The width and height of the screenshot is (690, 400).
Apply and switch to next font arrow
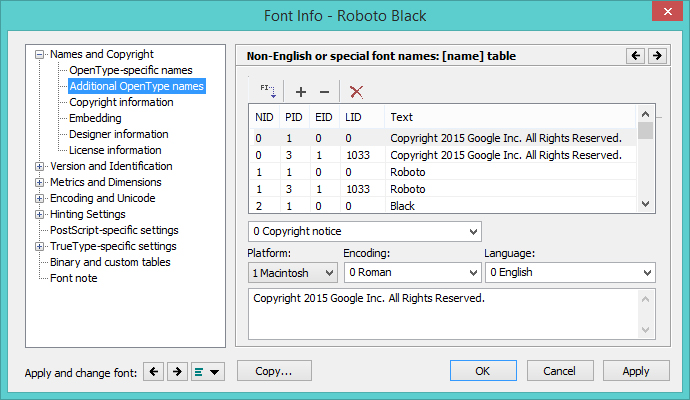176,372
